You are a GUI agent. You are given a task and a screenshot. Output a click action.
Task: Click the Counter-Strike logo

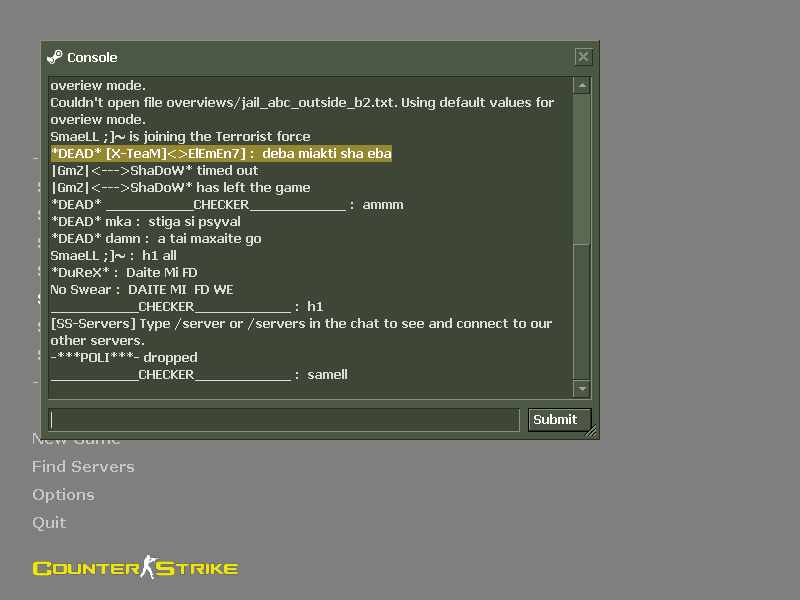tap(135, 567)
